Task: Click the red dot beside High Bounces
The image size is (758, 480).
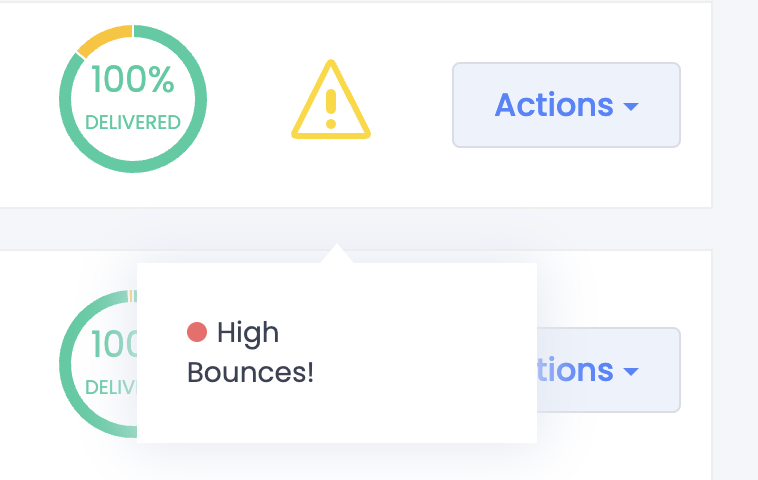Action: click(197, 332)
